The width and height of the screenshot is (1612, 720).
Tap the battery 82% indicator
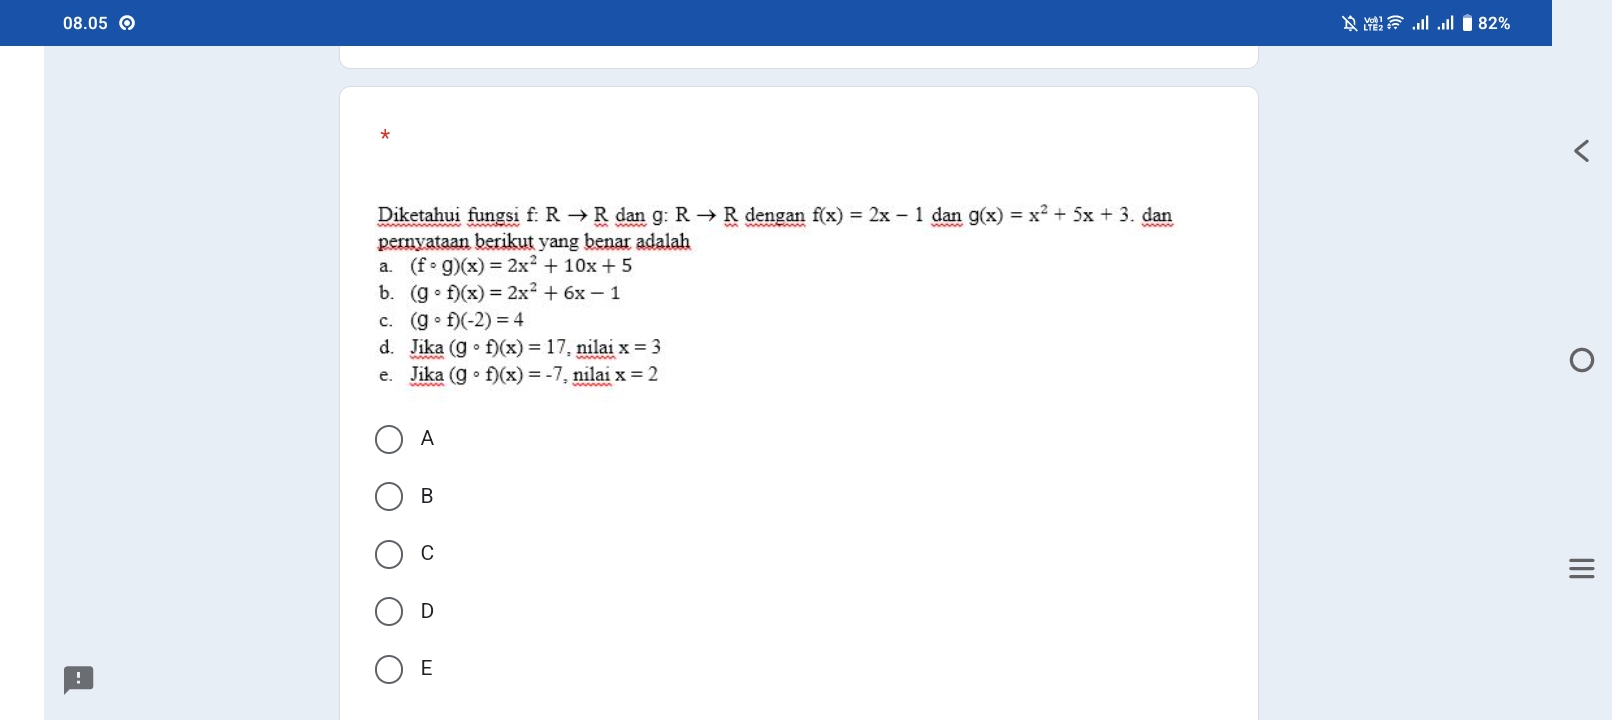tap(1486, 23)
